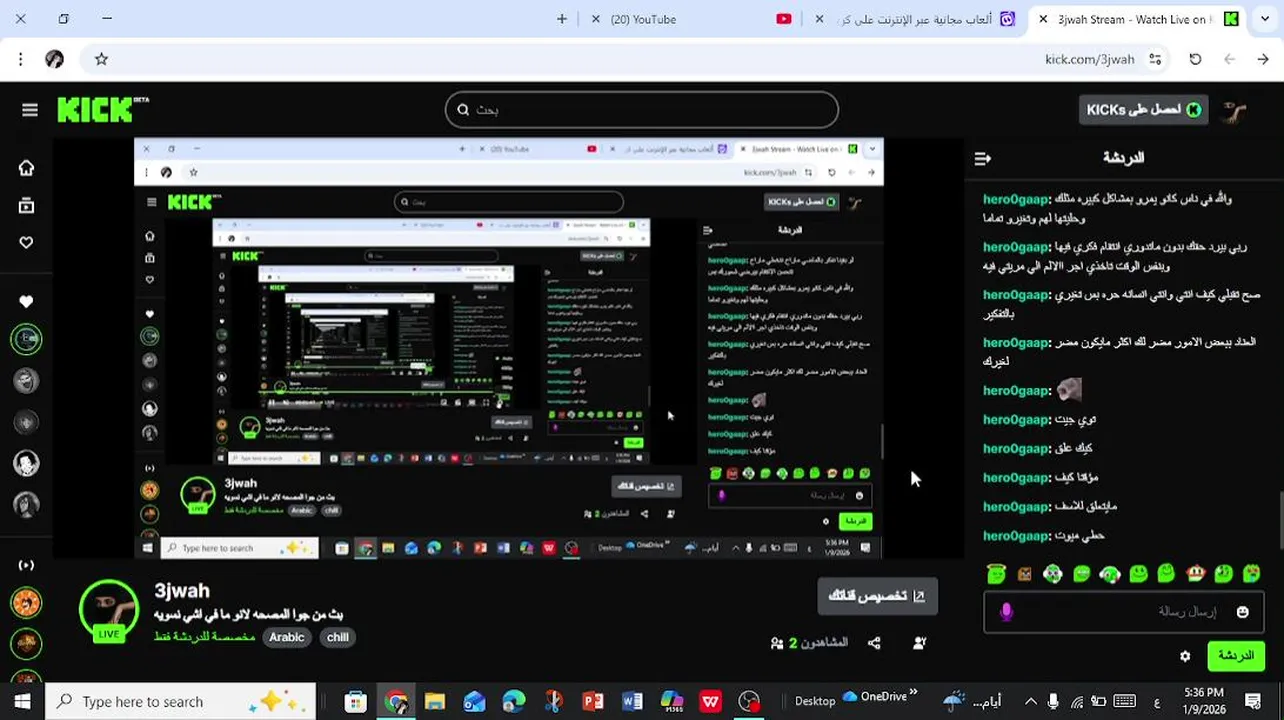Click the chat panel scrollbar
Viewport: 1284px width, 720px height.
1281,520
